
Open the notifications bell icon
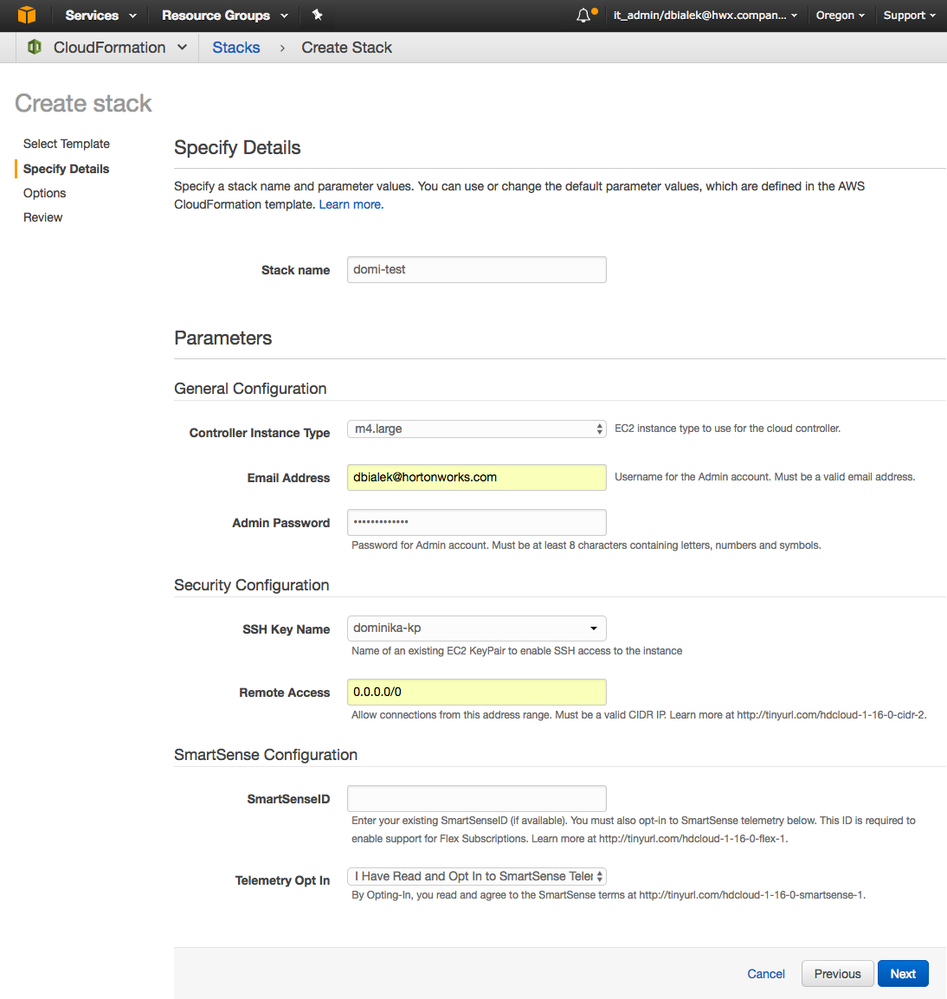584,16
